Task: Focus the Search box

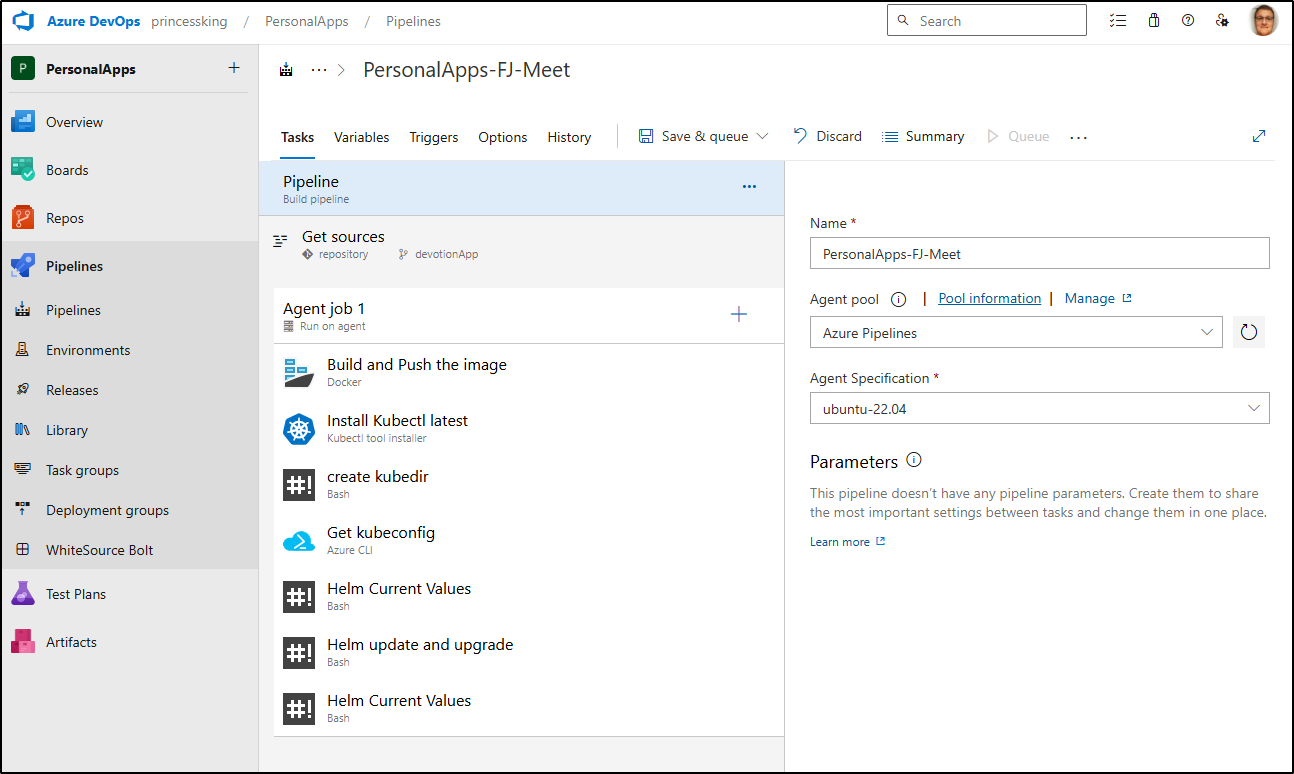Action: point(987,20)
